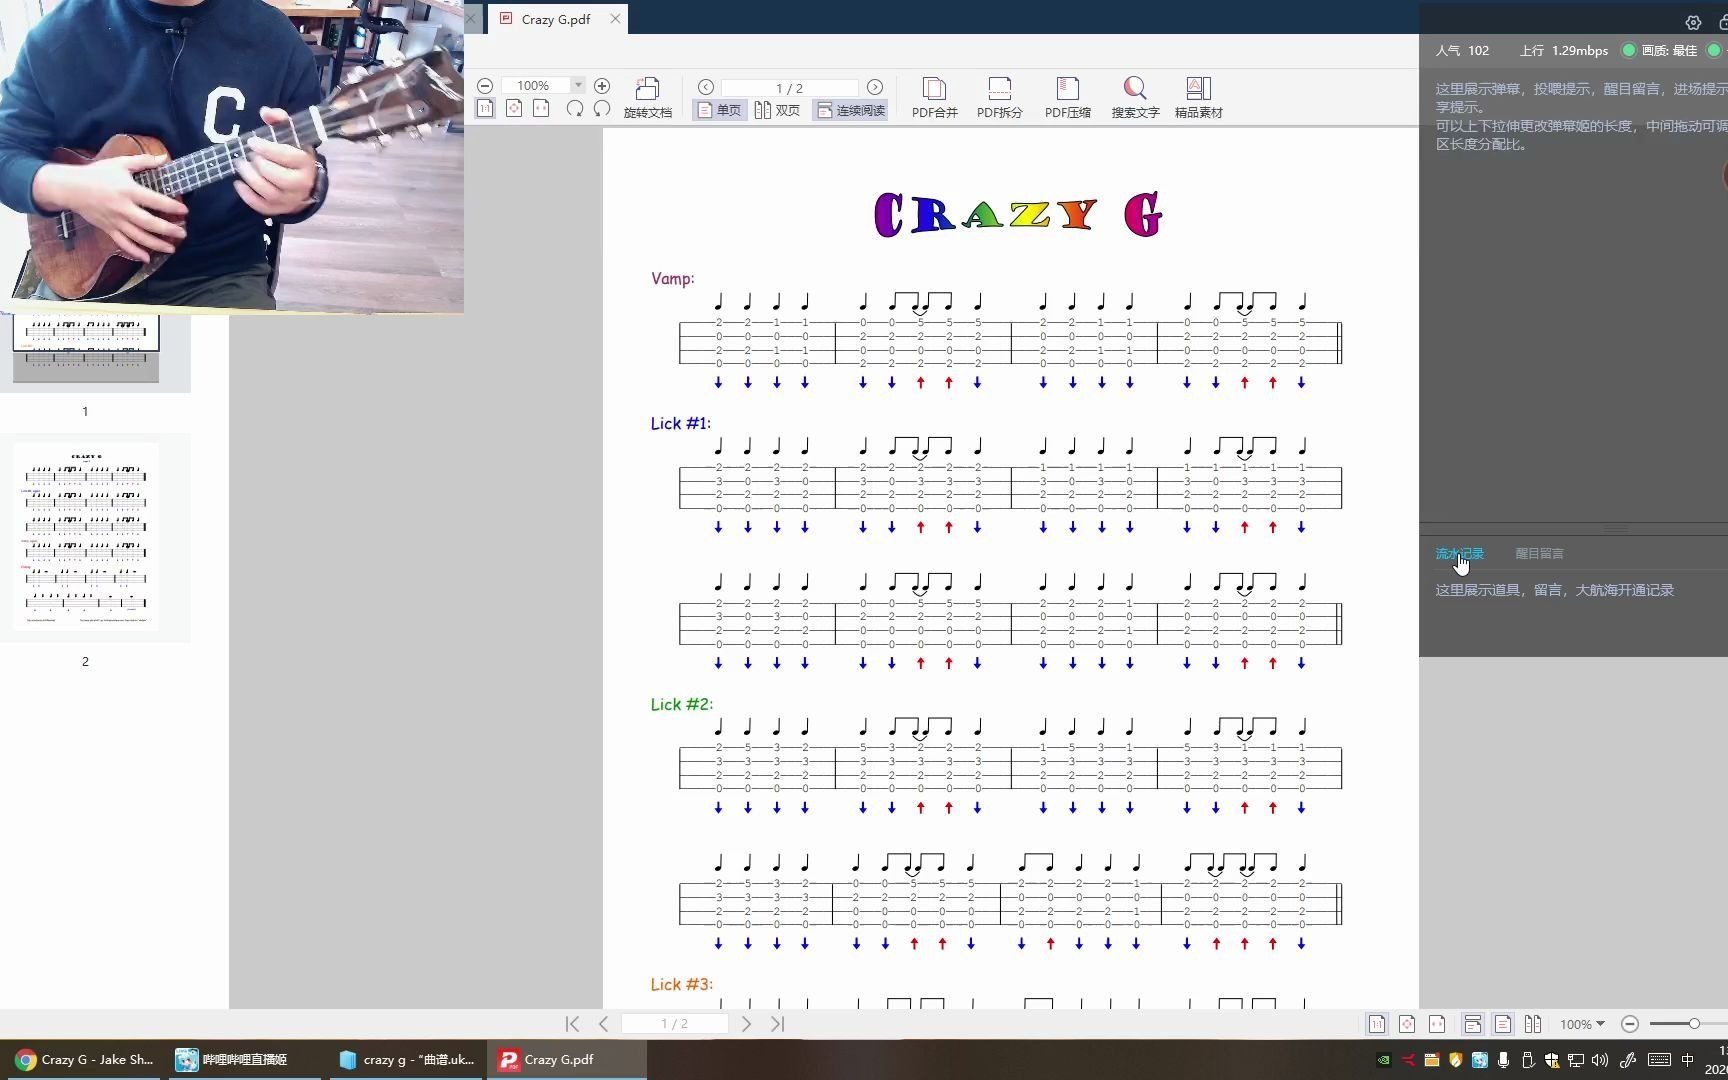Click the CRAZY G title heading

(1018, 214)
